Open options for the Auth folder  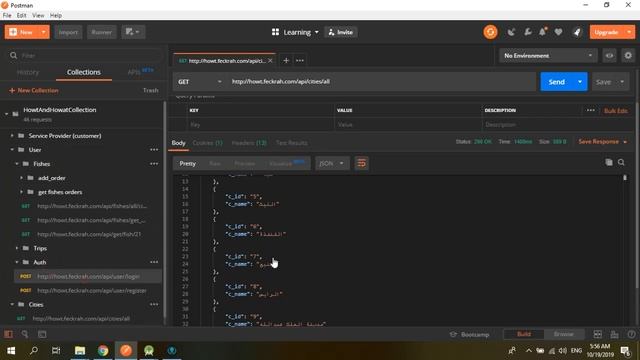154,262
